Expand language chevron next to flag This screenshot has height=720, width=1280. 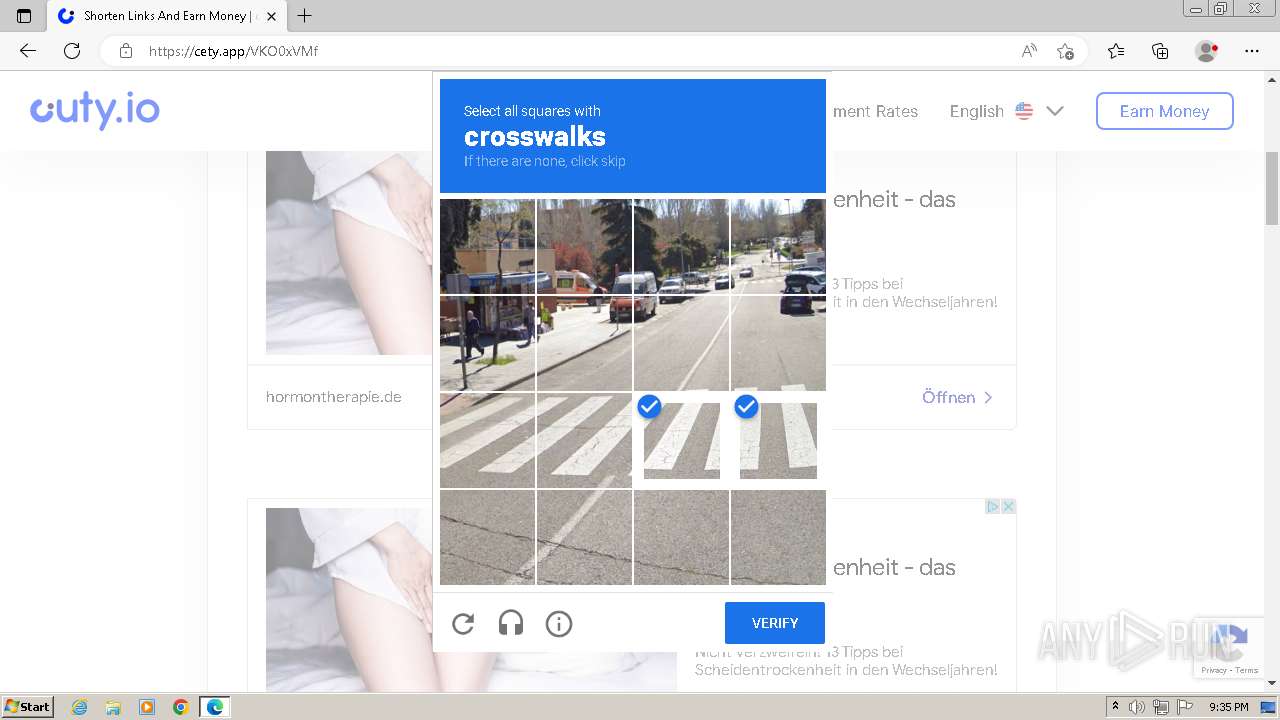click(x=1054, y=111)
